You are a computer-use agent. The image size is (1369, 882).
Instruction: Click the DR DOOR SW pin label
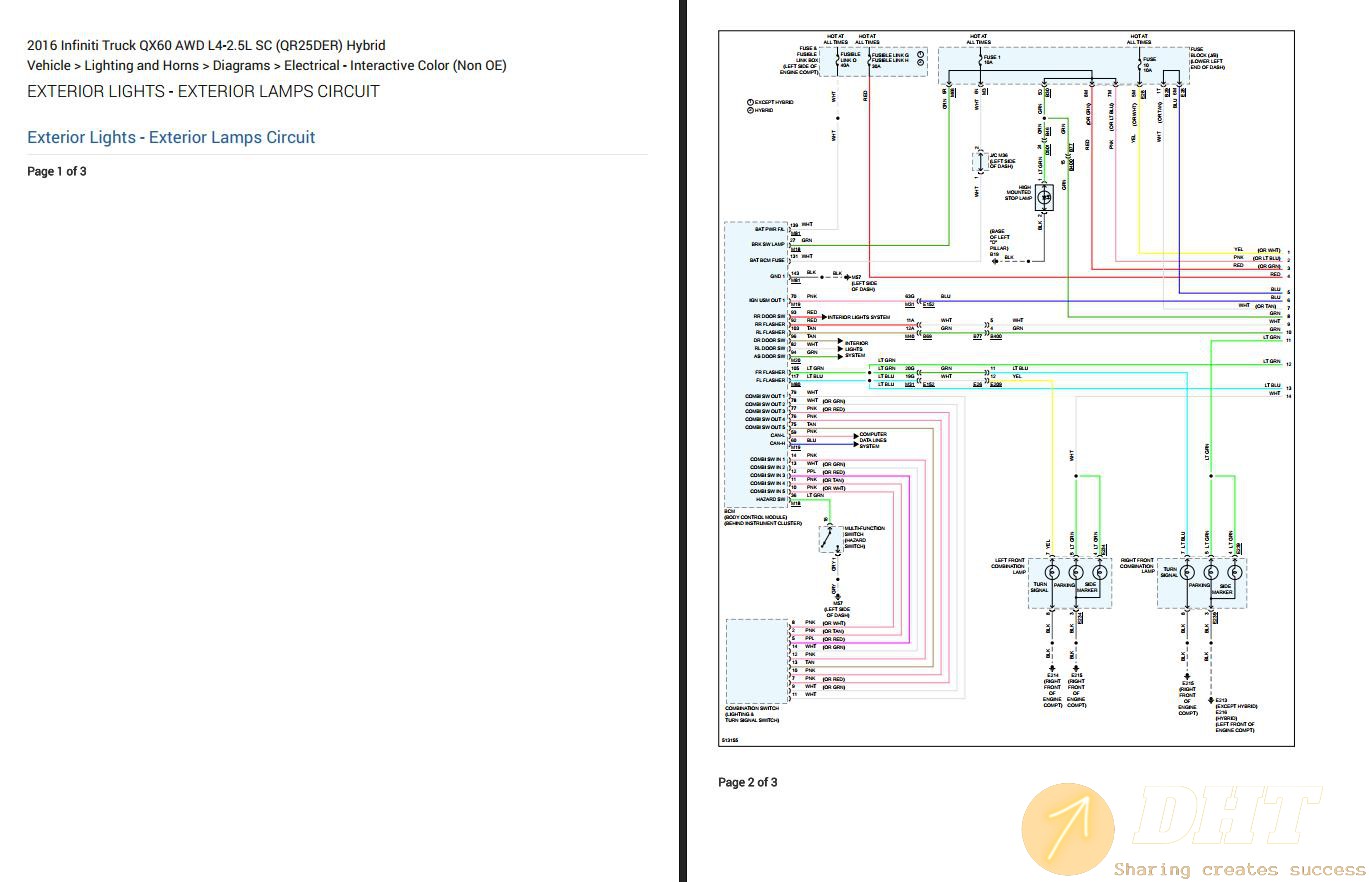tap(770, 340)
